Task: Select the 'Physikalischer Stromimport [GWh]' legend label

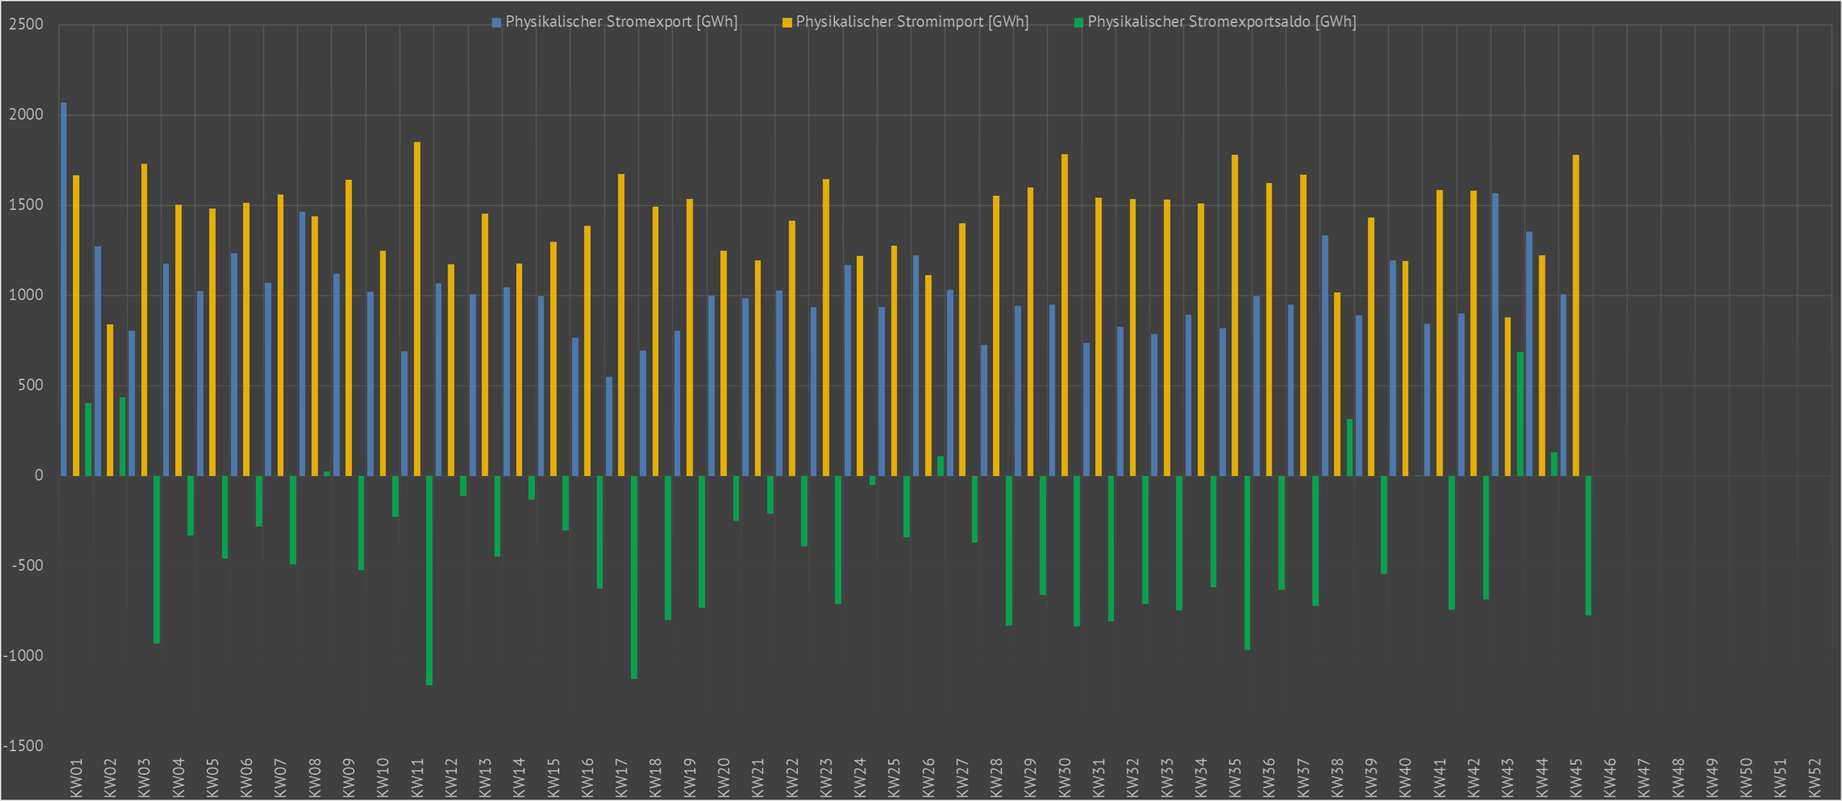Action: pos(912,22)
